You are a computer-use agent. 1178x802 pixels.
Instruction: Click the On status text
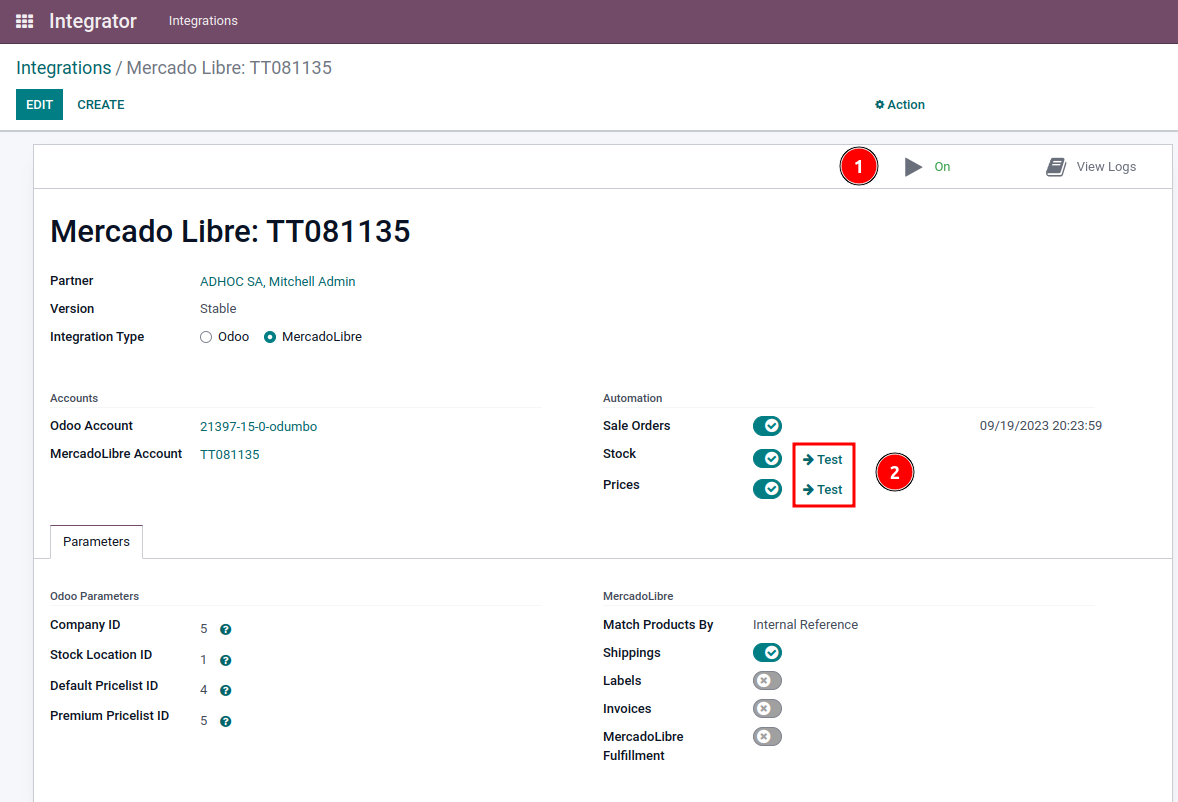click(x=942, y=167)
